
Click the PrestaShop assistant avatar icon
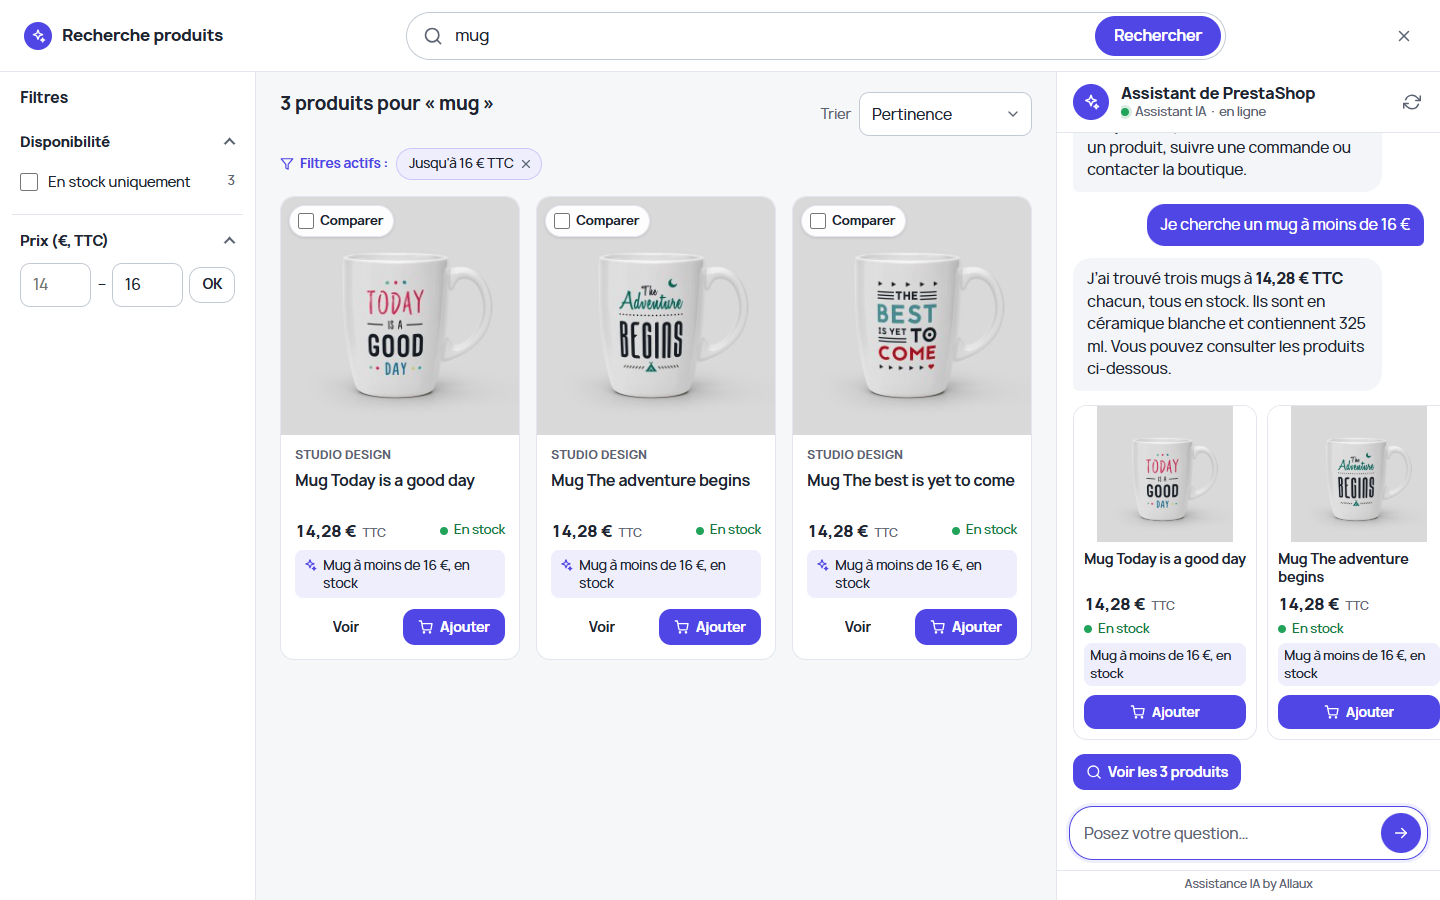click(x=1091, y=102)
